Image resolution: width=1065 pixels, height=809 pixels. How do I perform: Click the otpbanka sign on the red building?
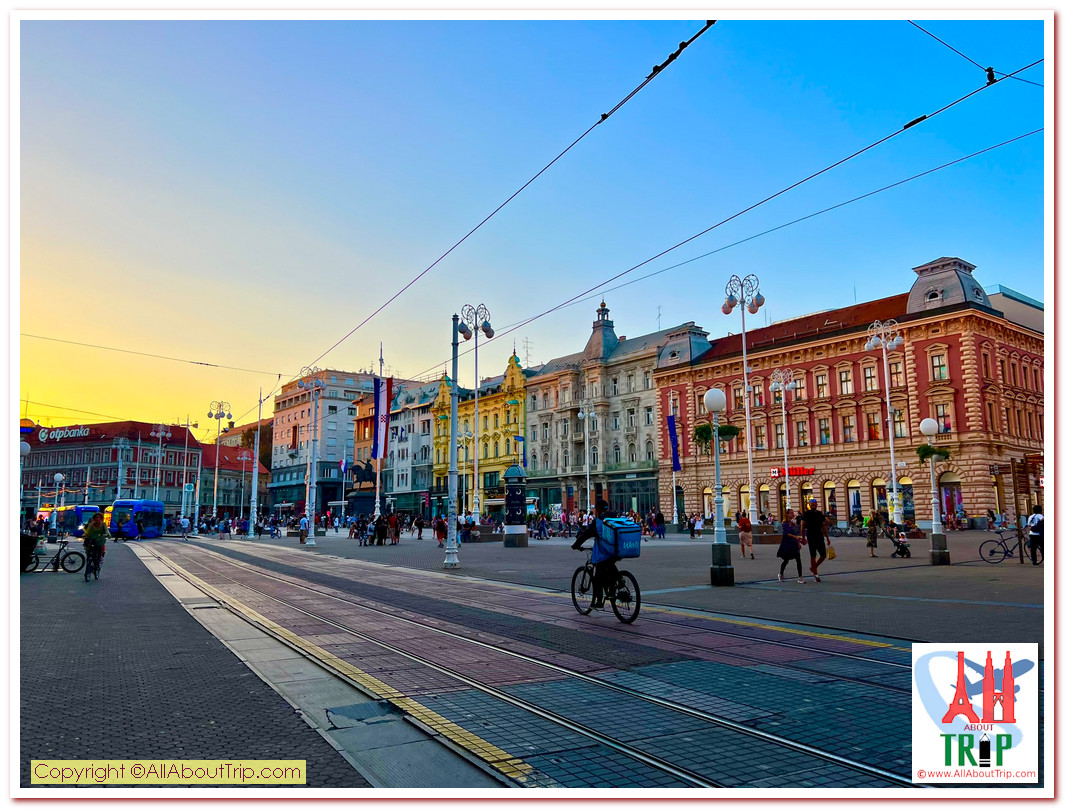coord(65,434)
